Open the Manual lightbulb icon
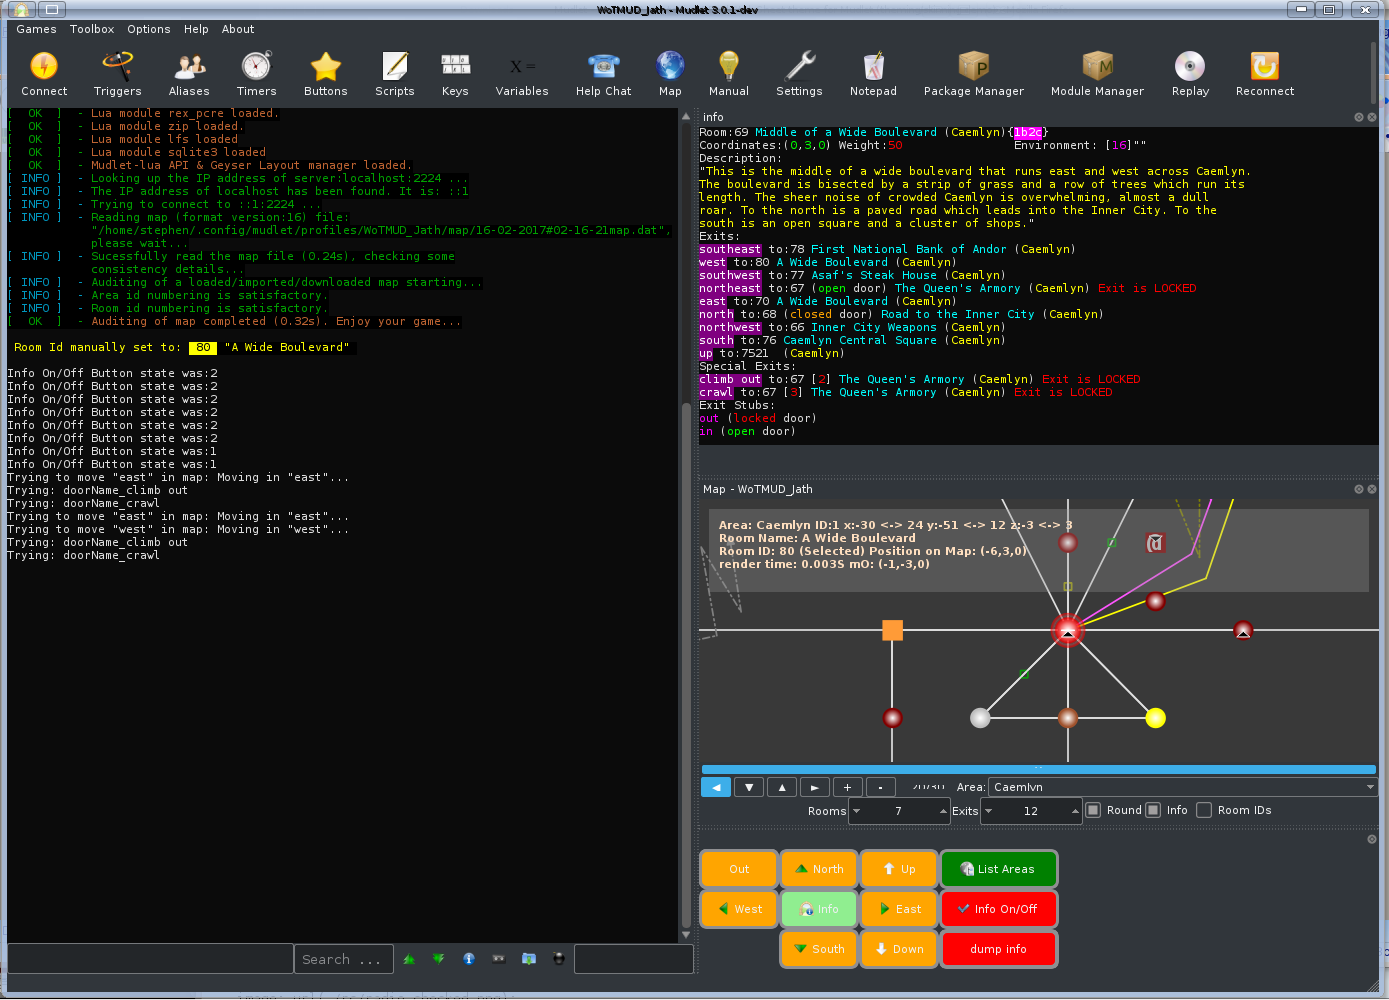This screenshot has height=1000, width=1389. click(x=729, y=75)
